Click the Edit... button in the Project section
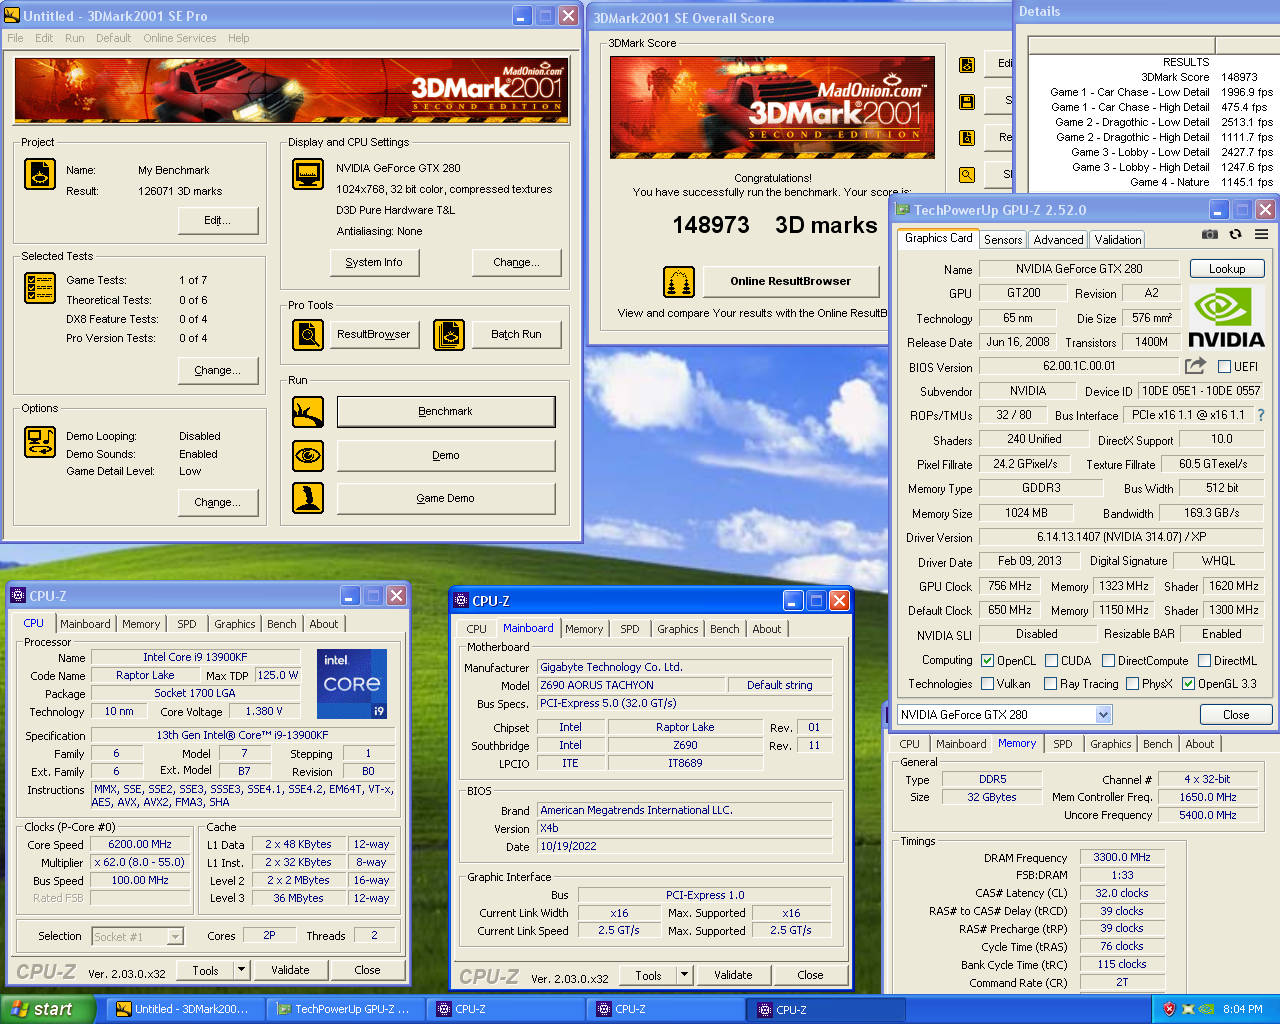 tap(217, 220)
